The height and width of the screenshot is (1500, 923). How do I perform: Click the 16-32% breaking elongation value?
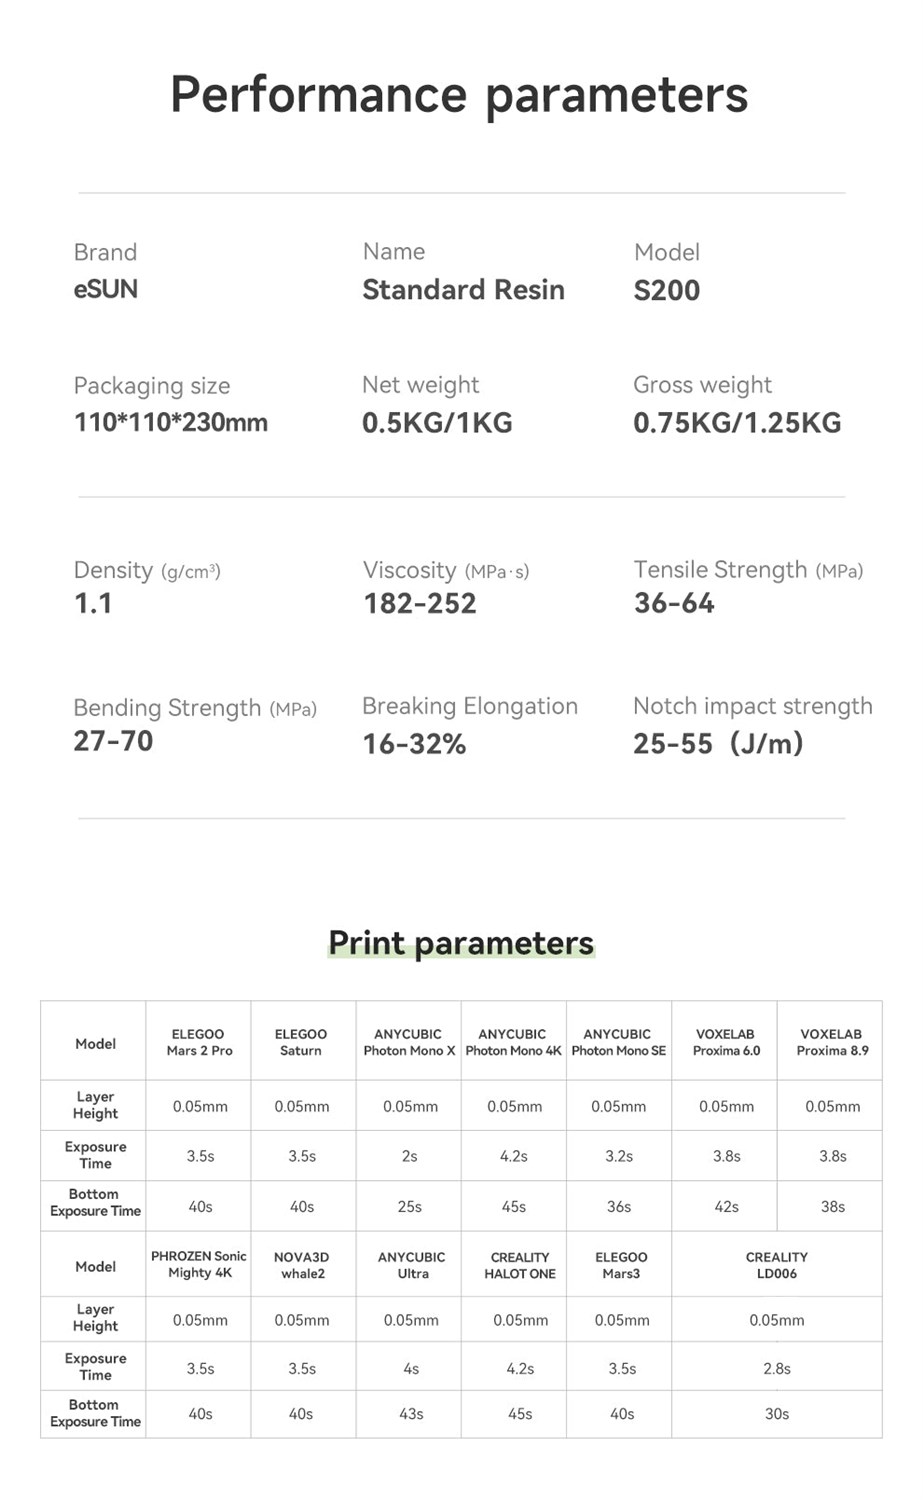pos(414,744)
